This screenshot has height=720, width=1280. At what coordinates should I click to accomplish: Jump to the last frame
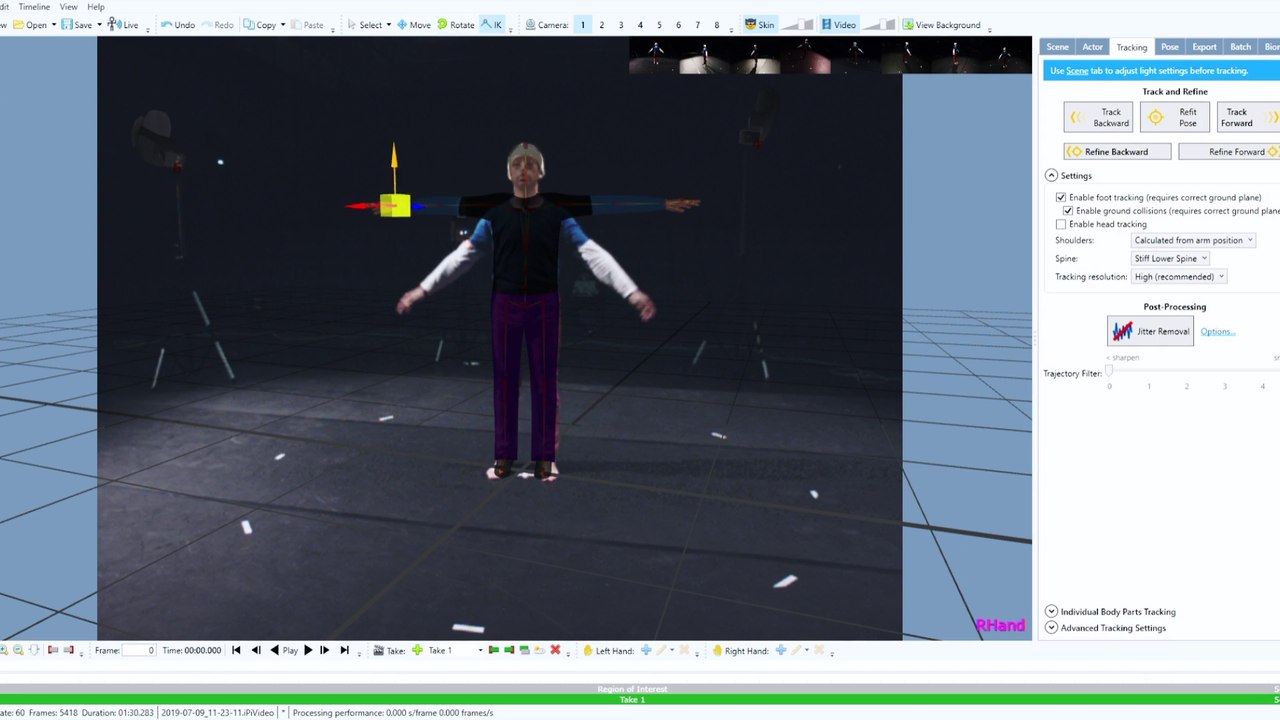point(345,650)
